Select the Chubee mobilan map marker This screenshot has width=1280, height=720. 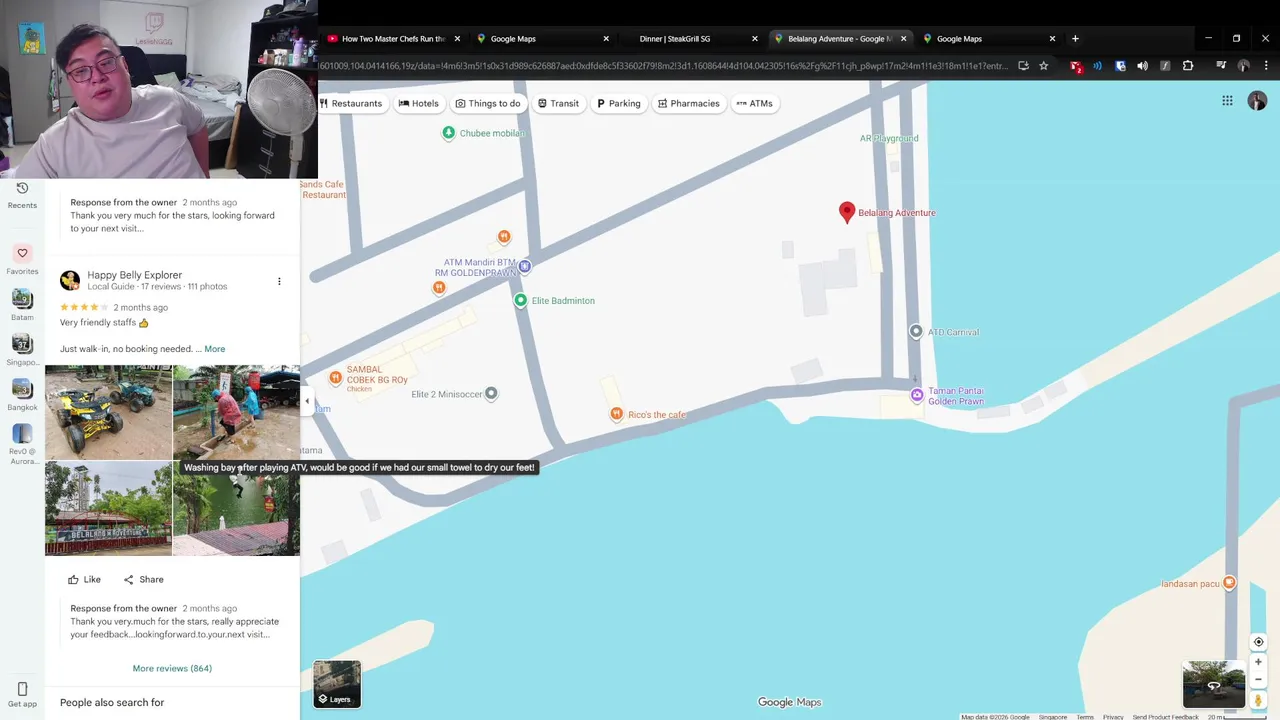pyautogui.click(x=449, y=133)
